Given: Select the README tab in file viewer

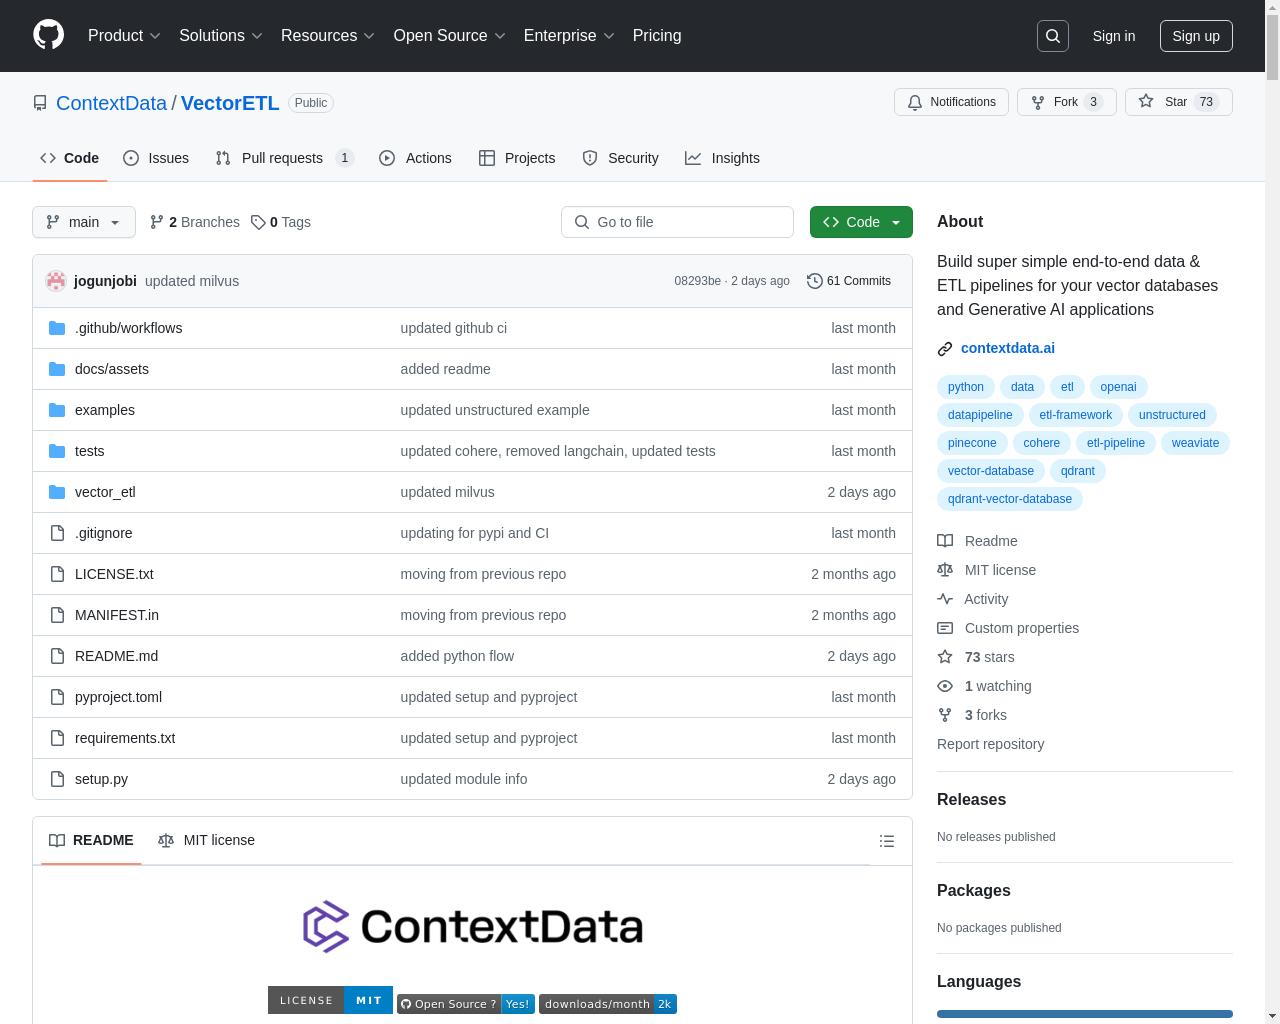Looking at the screenshot, I should click(x=91, y=840).
